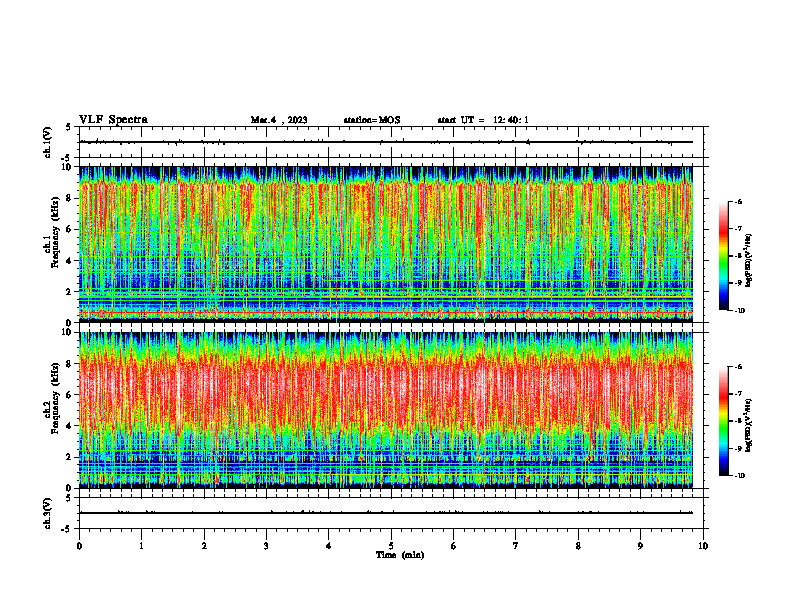792x612 pixels.
Task: Click the log(PSD) label beside ch.1 color bar
Action: coord(749,261)
